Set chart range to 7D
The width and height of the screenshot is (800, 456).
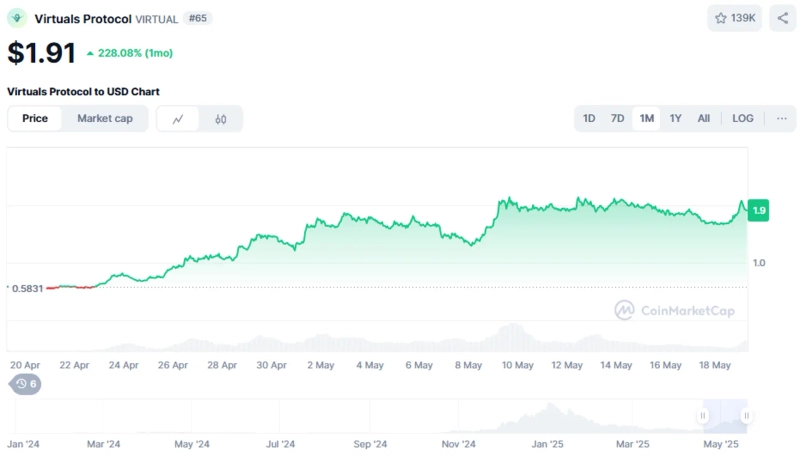pos(618,118)
